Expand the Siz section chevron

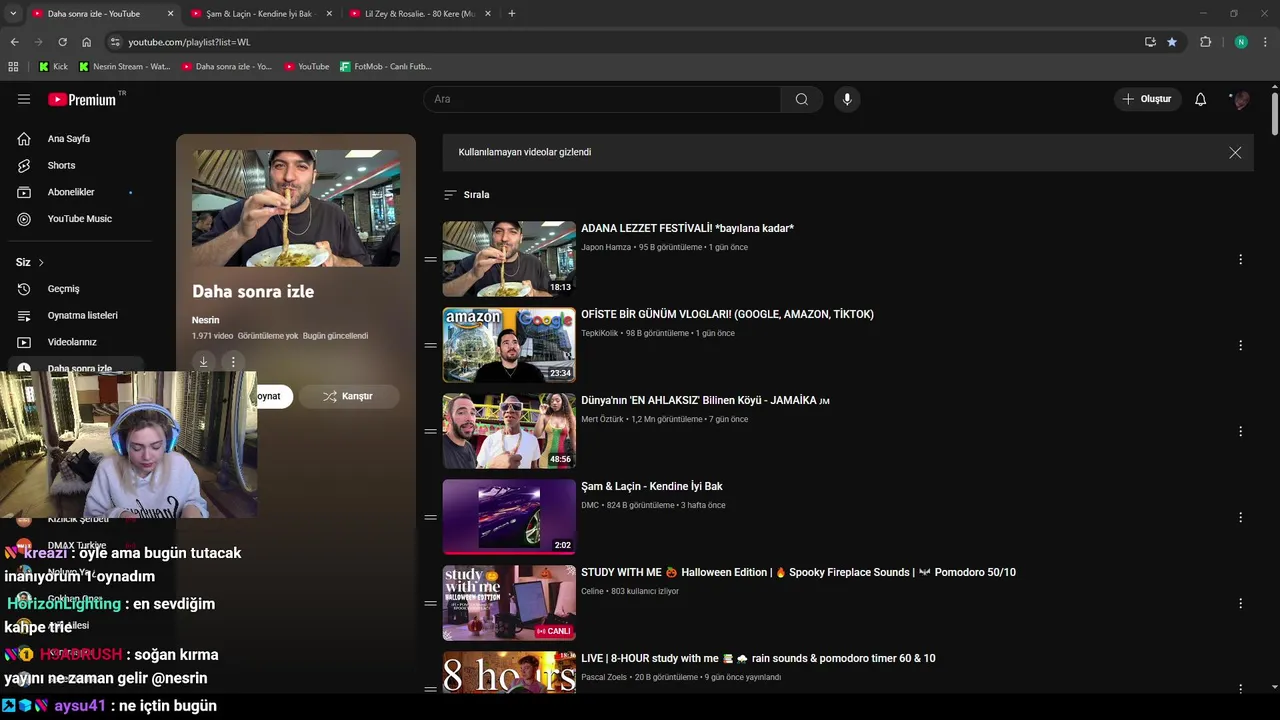click(41, 263)
